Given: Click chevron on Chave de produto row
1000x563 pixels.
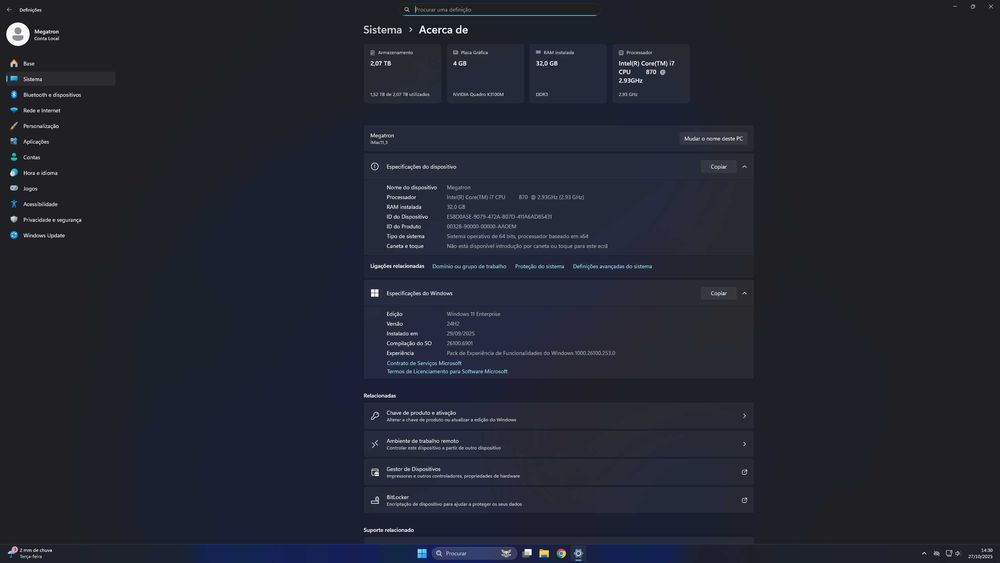Looking at the screenshot, I should [744, 416].
